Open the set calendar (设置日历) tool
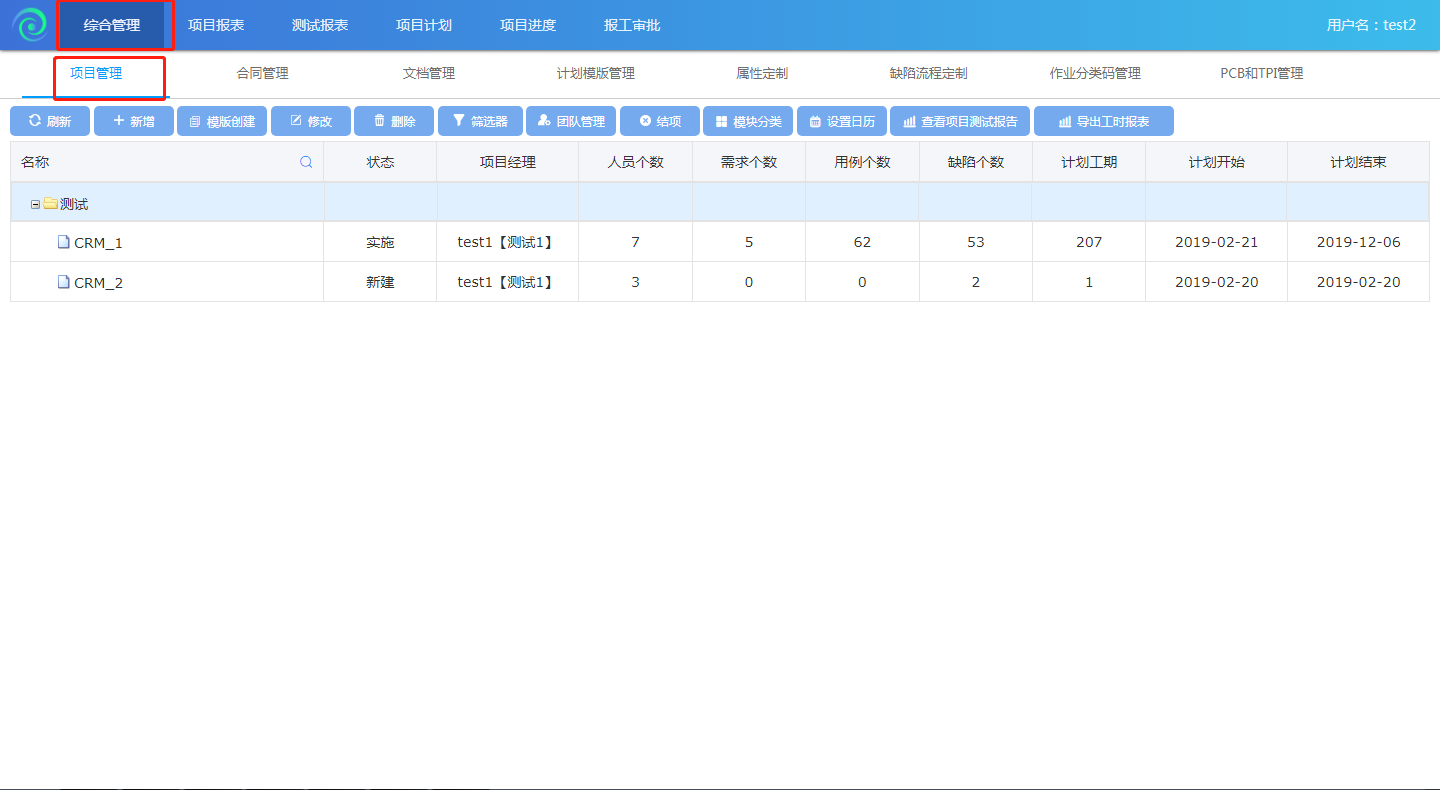1440x790 pixels. 841,121
